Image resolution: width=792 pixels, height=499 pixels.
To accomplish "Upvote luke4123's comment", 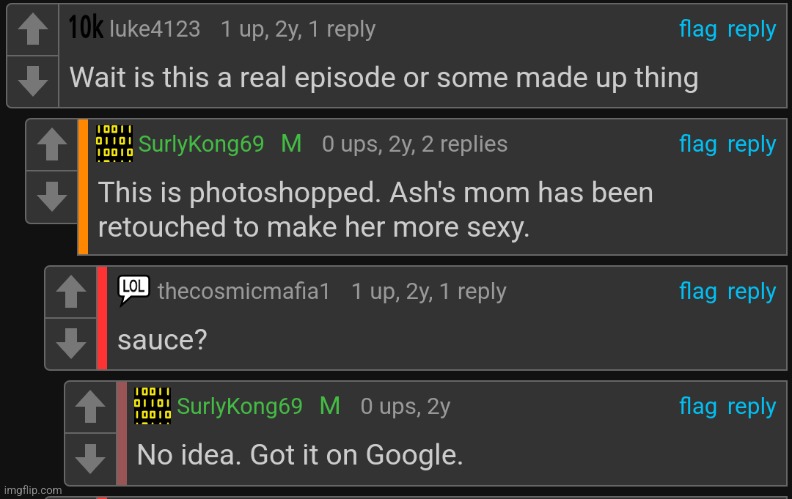I will (33, 29).
